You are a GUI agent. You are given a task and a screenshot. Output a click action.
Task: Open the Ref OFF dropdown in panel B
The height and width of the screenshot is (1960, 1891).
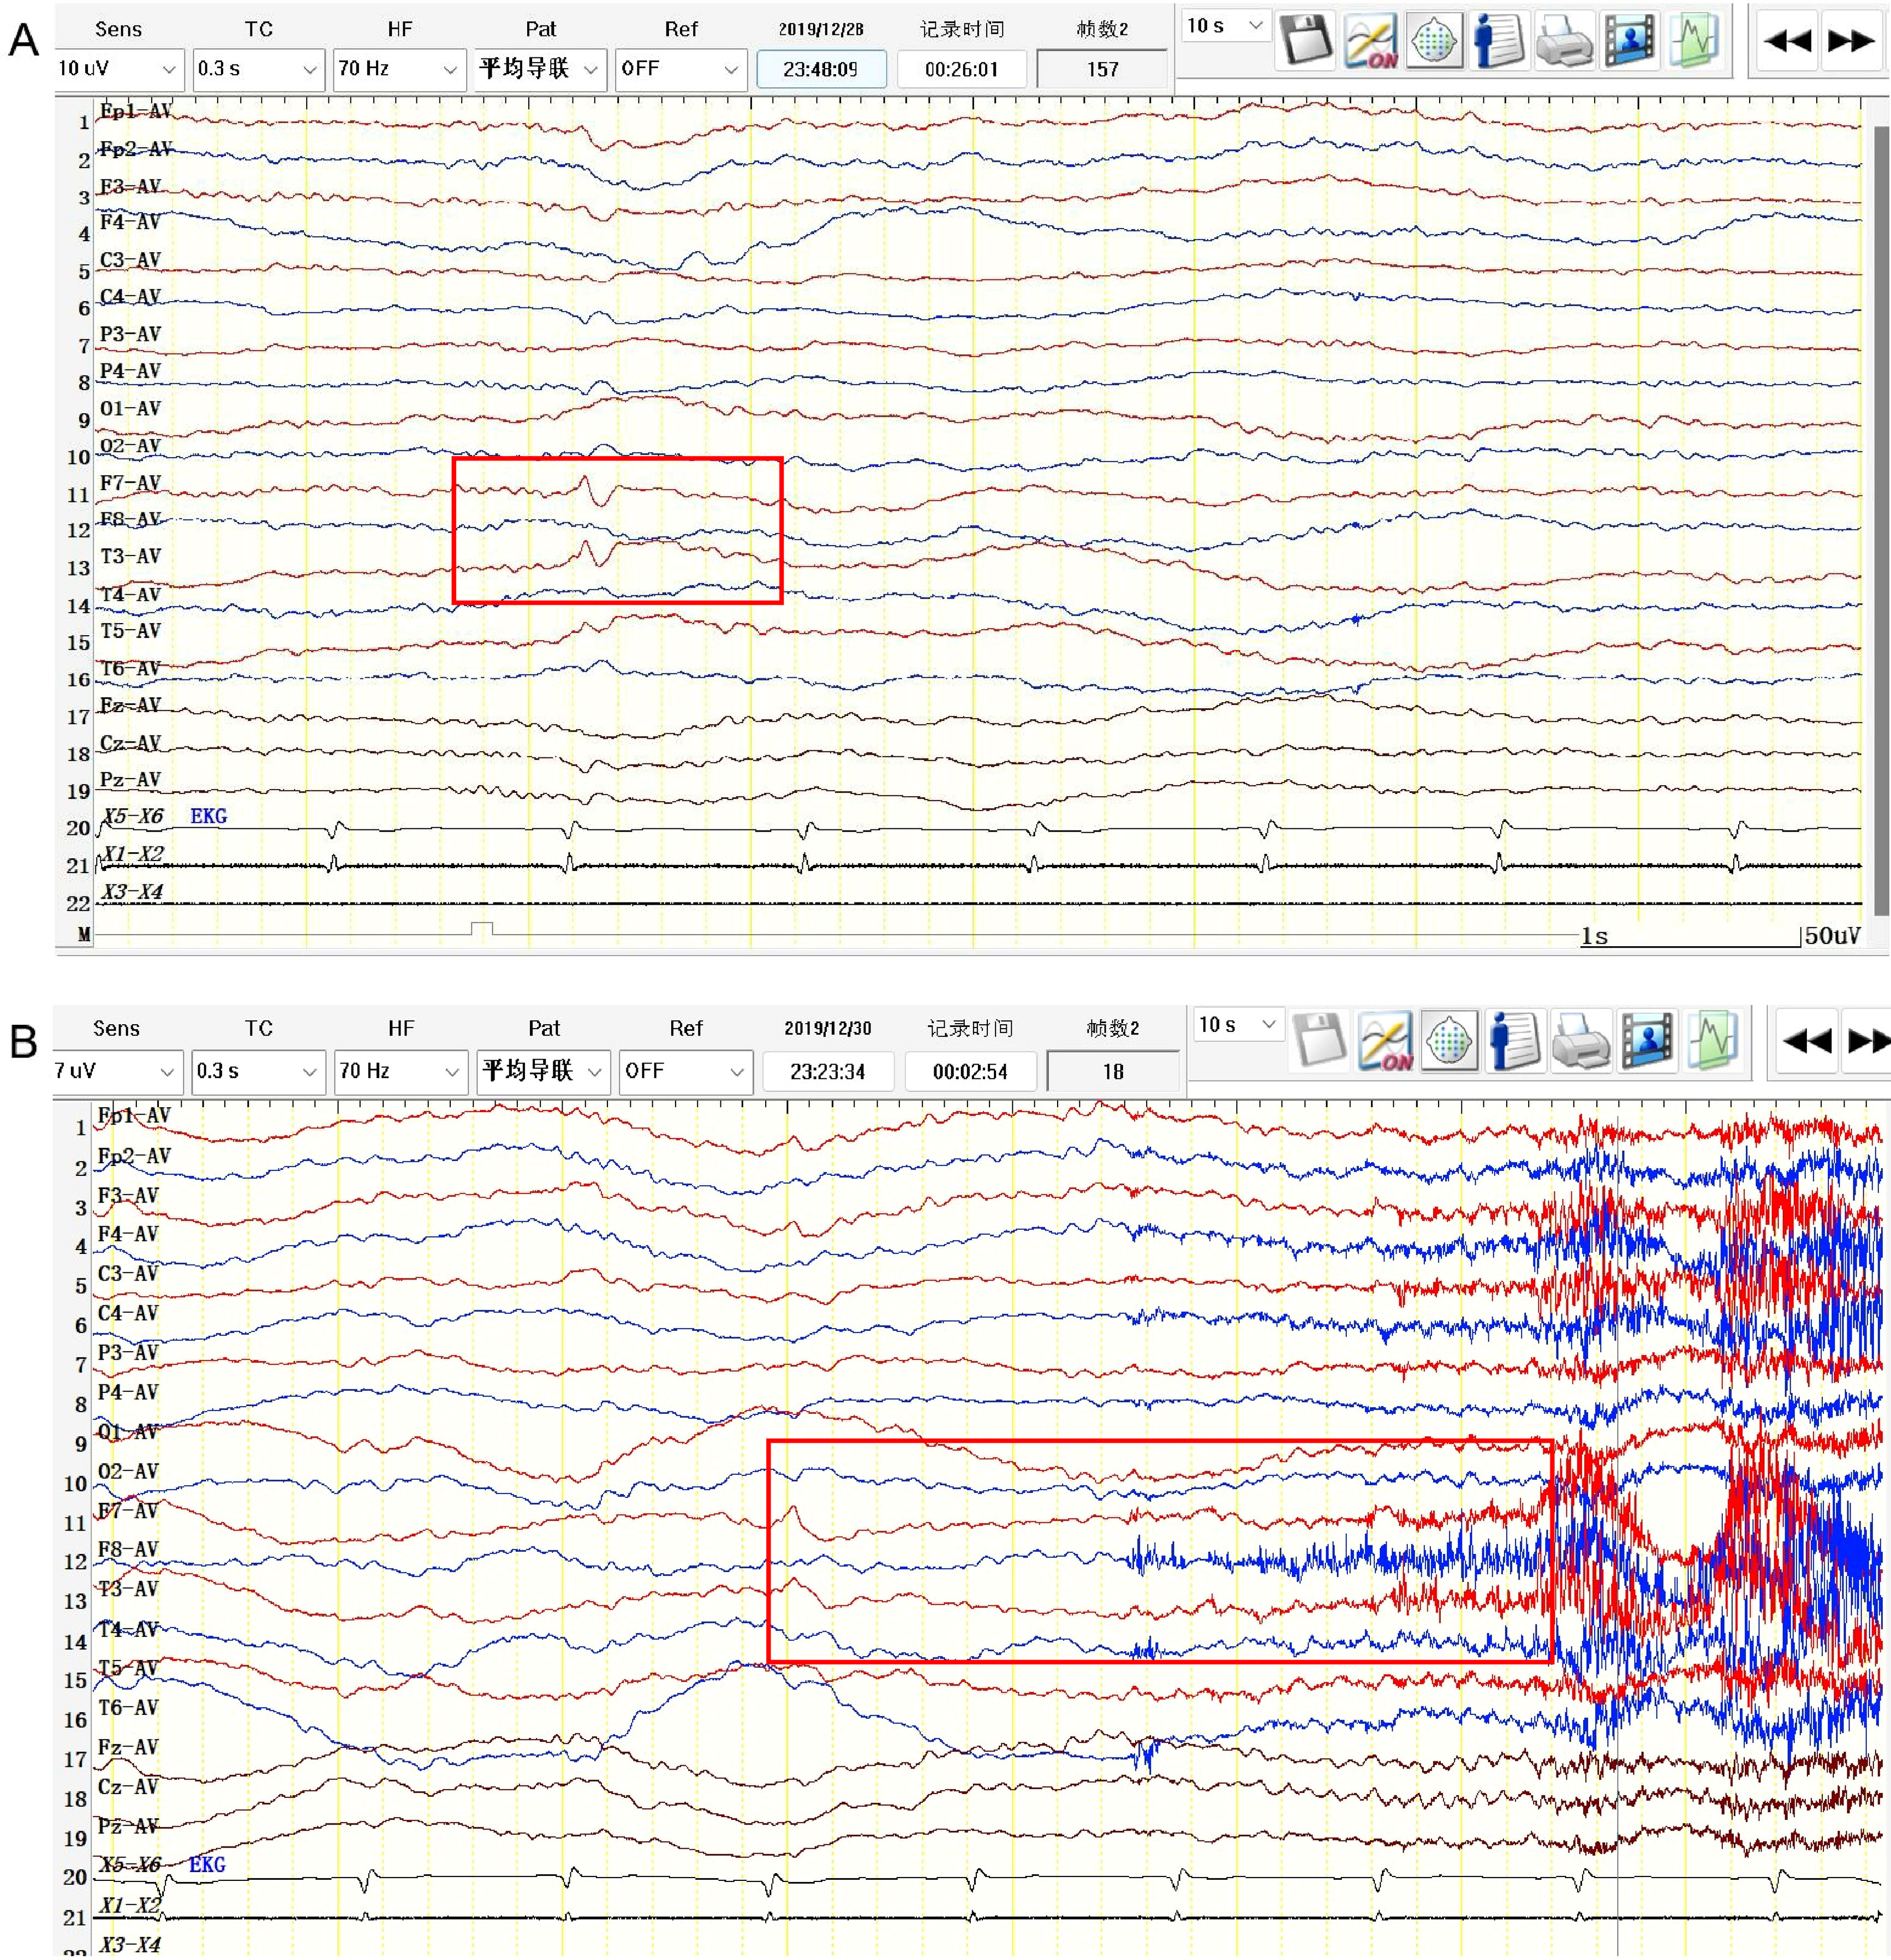(686, 1071)
